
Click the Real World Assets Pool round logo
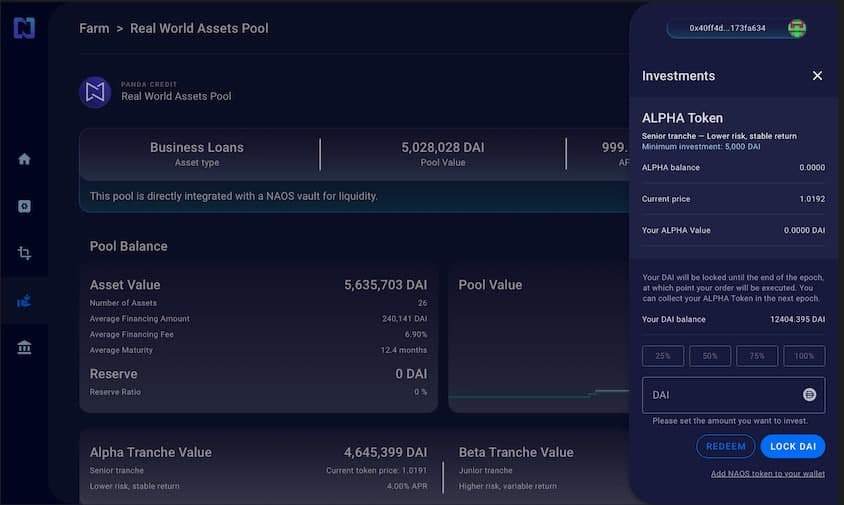(x=95, y=92)
